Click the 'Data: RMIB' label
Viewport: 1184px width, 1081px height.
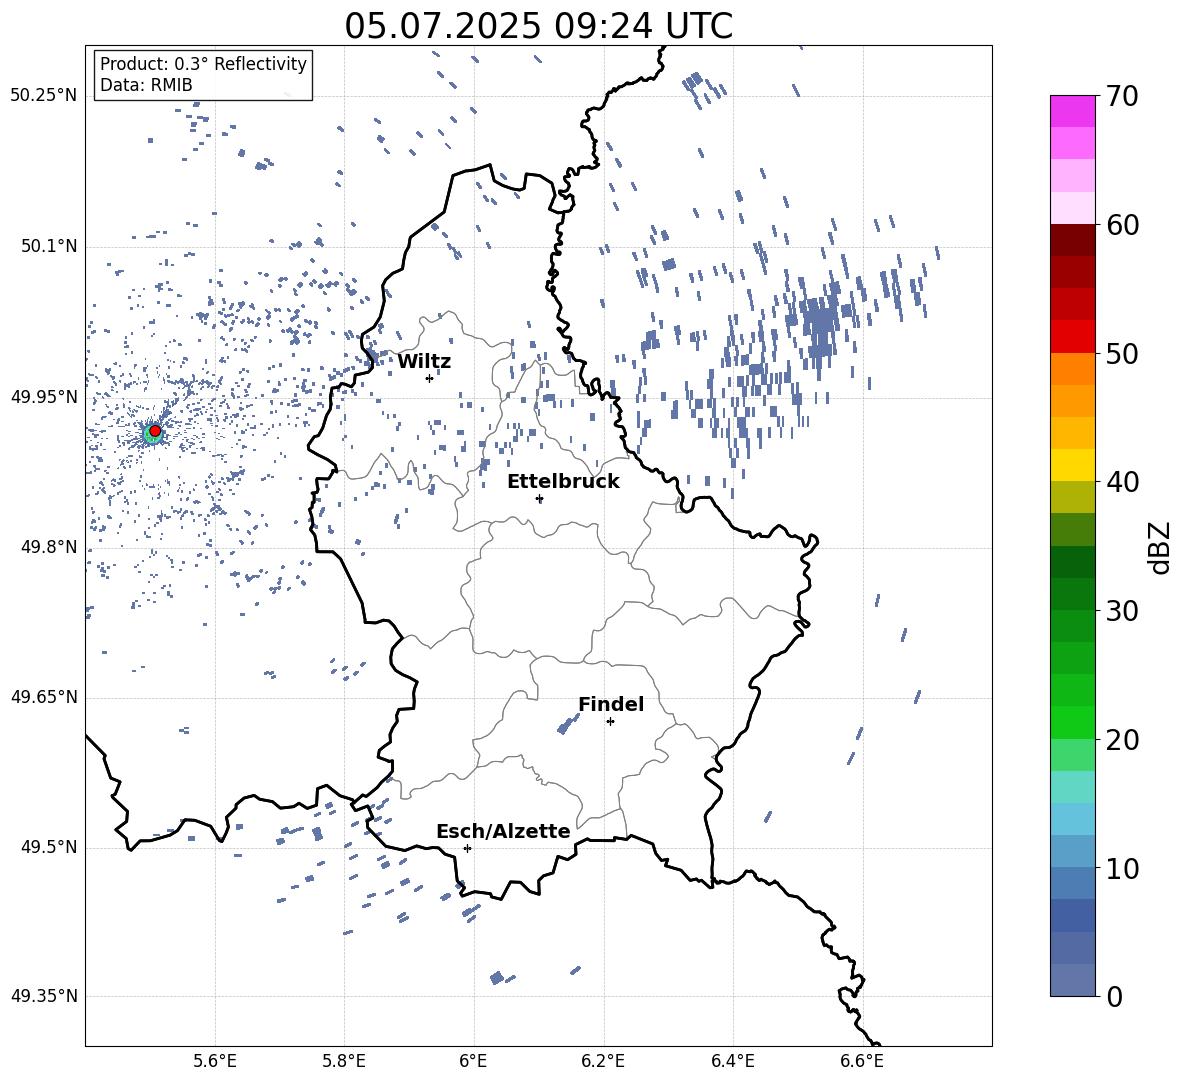click(x=146, y=85)
